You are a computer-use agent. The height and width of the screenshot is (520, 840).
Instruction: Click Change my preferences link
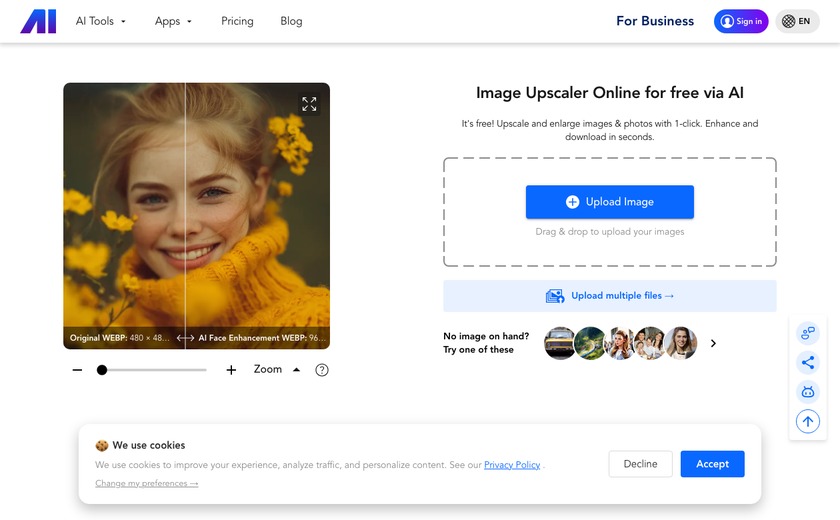pos(147,483)
